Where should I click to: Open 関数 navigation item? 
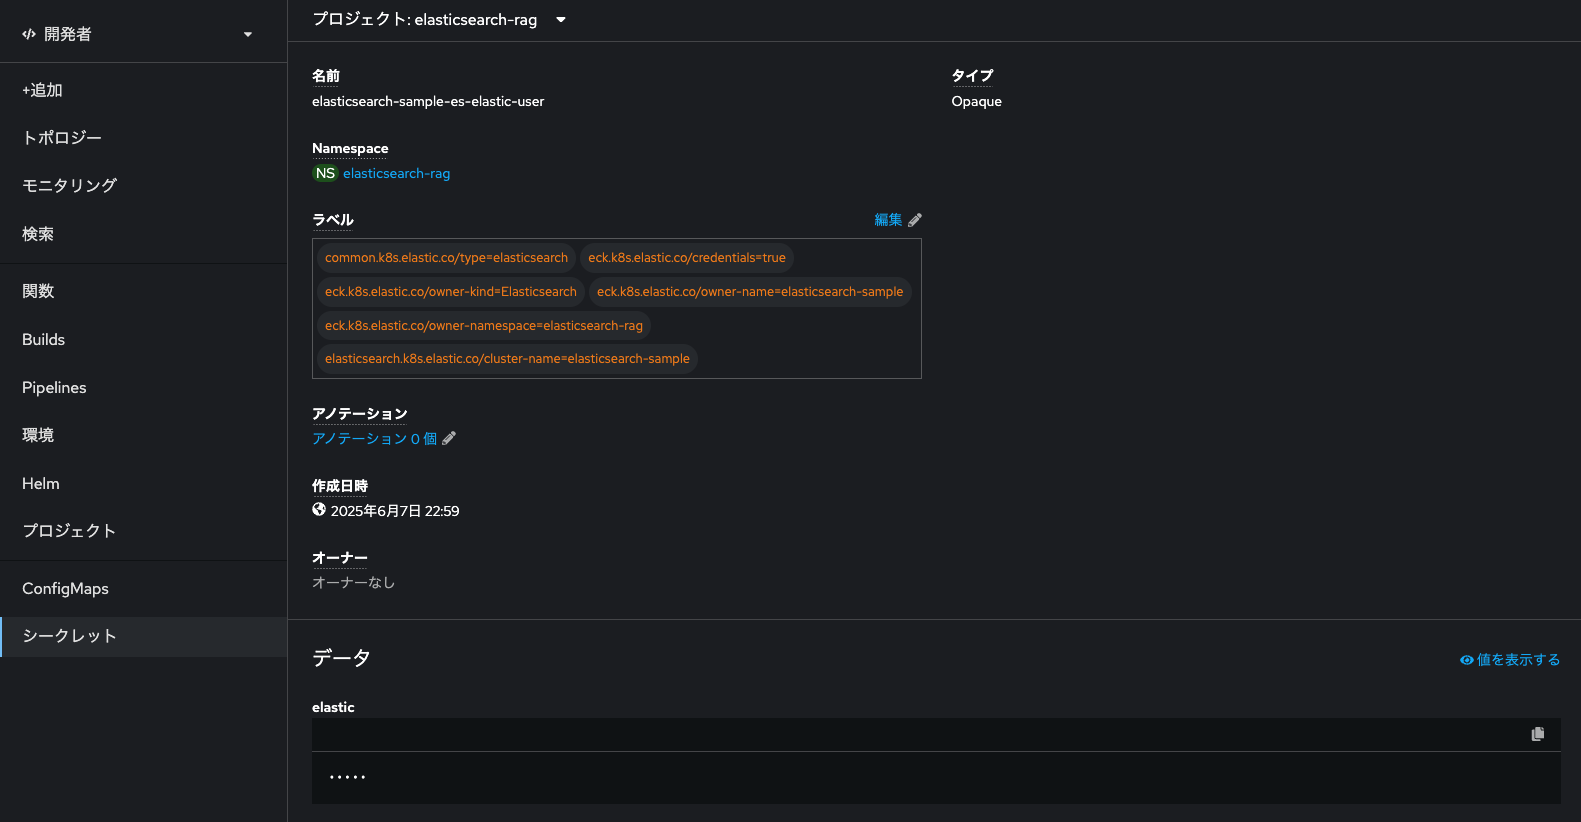pyautogui.click(x=143, y=291)
